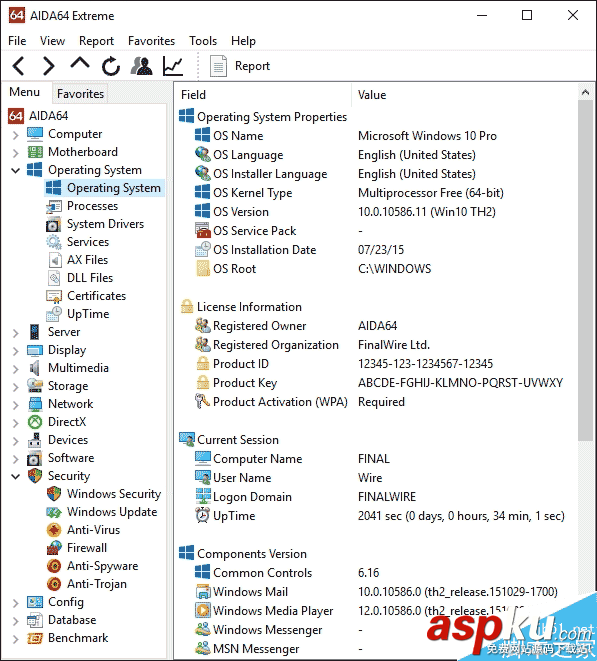The image size is (597, 661).
Task: Click the Network tree icon
Action: pyautogui.click(x=35, y=404)
